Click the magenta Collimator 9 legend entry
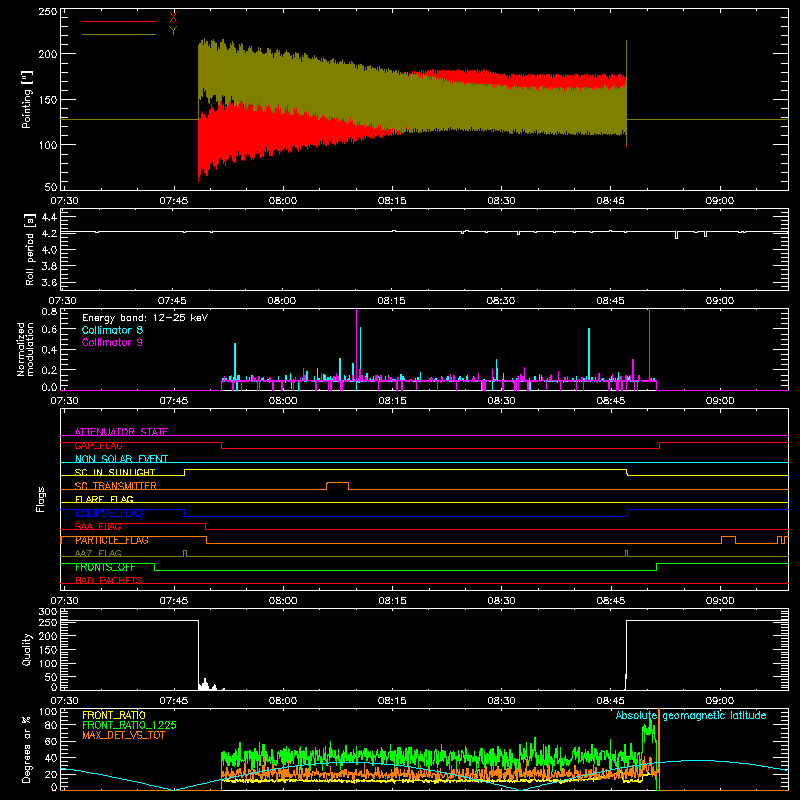The width and height of the screenshot is (800, 800). 112,342
